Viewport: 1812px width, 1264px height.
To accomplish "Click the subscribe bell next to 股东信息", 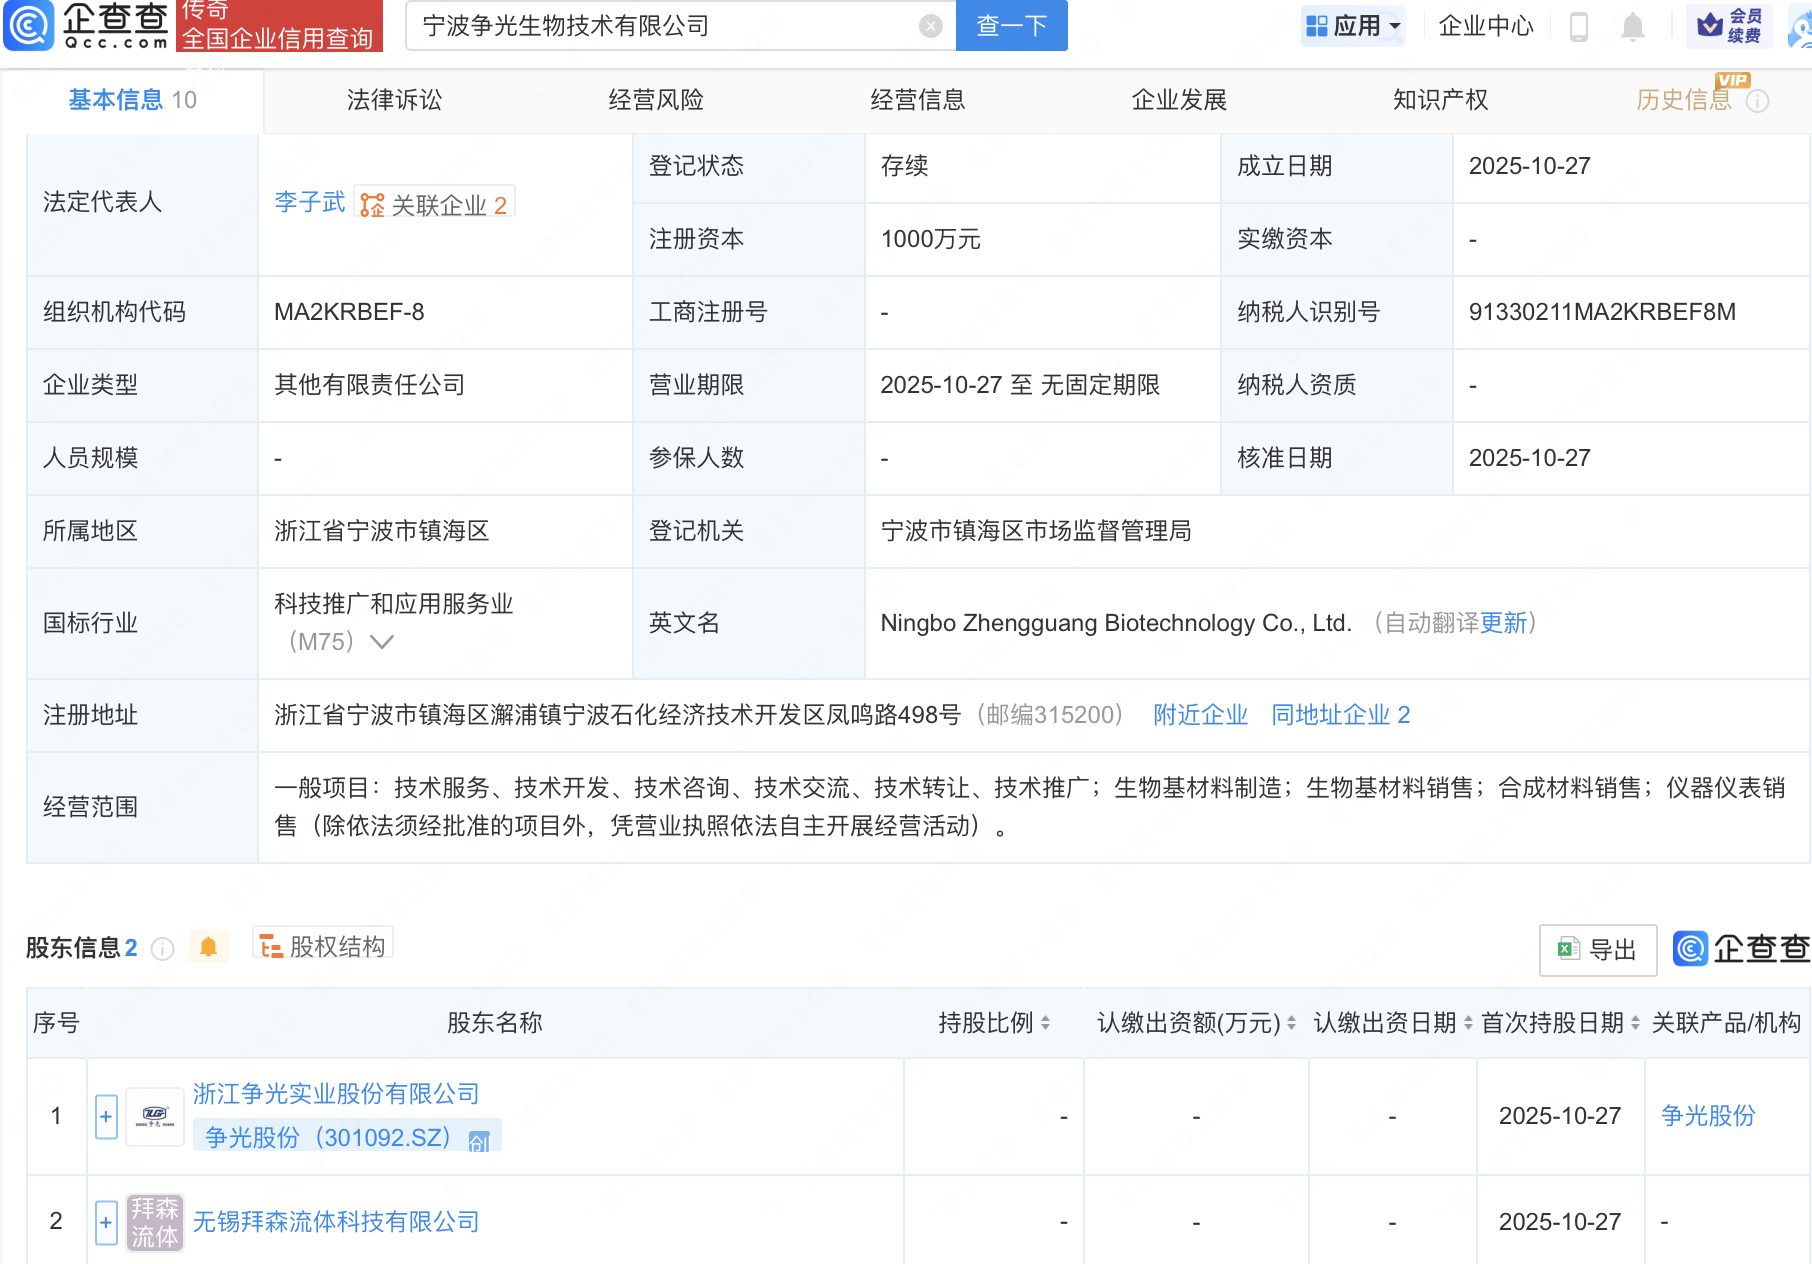I will click(x=208, y=945).
